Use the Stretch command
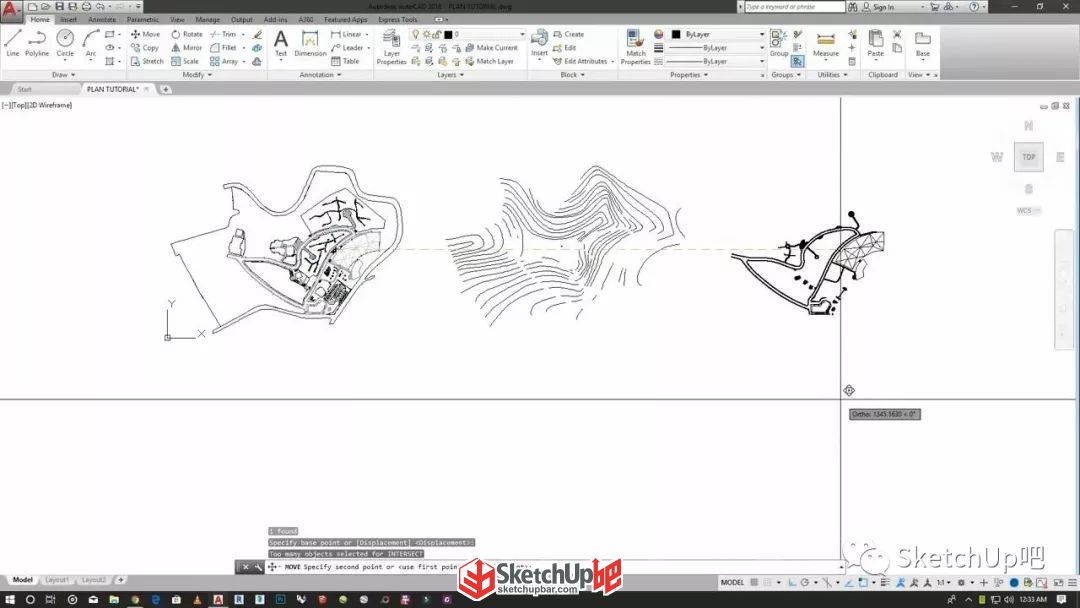 (147, 61)
